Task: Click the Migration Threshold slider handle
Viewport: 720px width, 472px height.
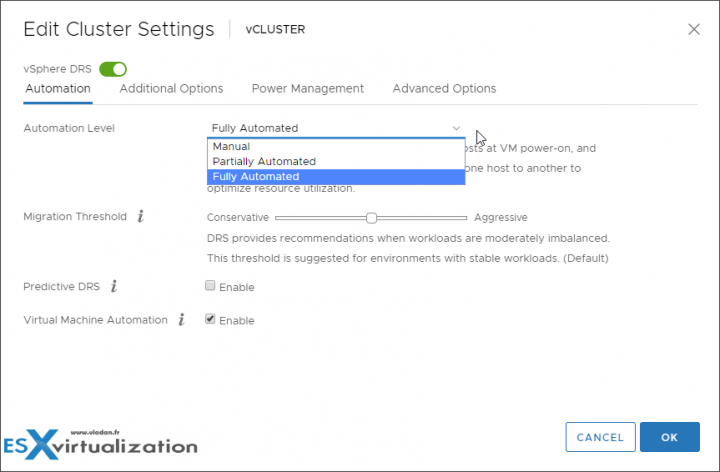Action: [x=371, y=218]
